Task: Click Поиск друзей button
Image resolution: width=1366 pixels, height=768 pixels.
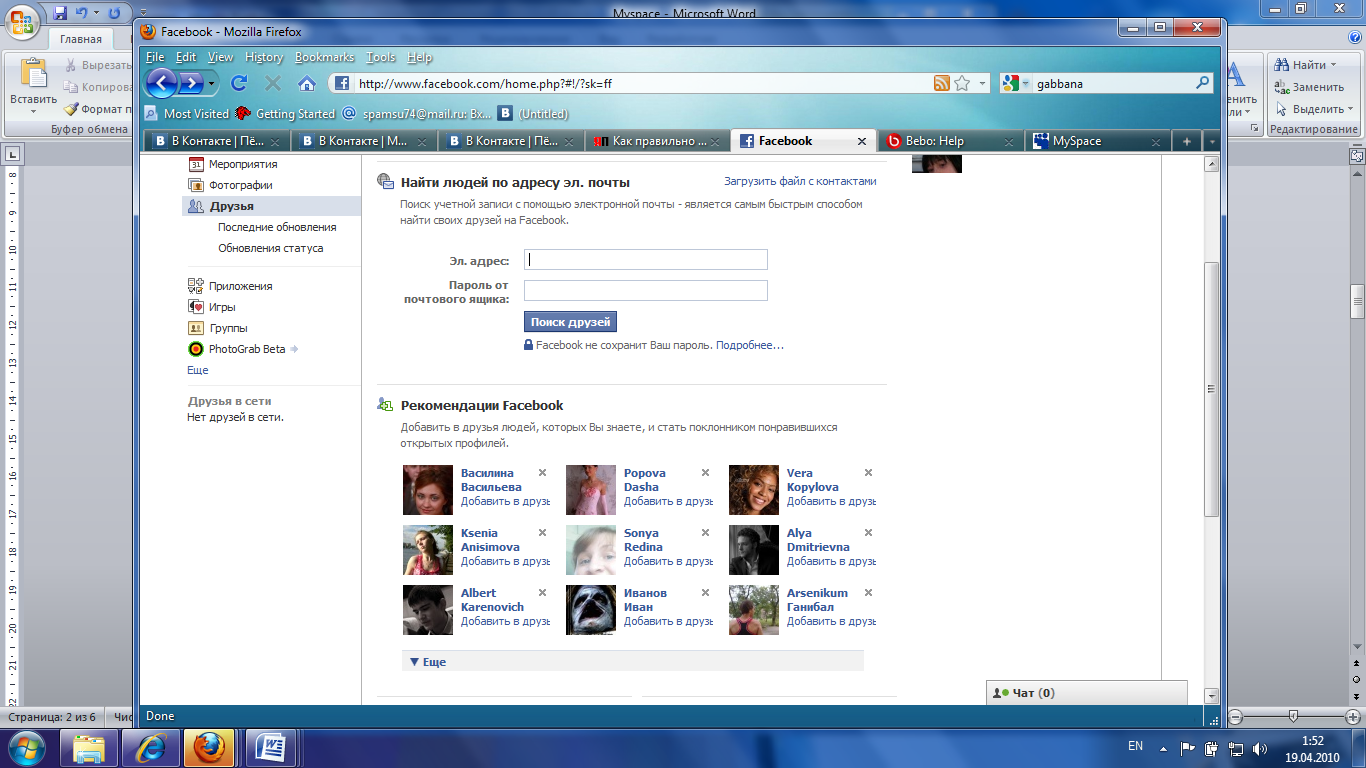Action: 570,322
